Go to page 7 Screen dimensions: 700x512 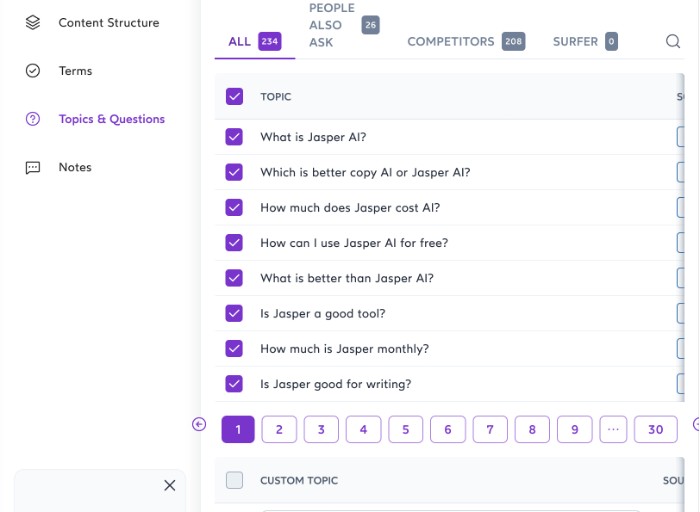pyautogui.click(x=490, y=429)
